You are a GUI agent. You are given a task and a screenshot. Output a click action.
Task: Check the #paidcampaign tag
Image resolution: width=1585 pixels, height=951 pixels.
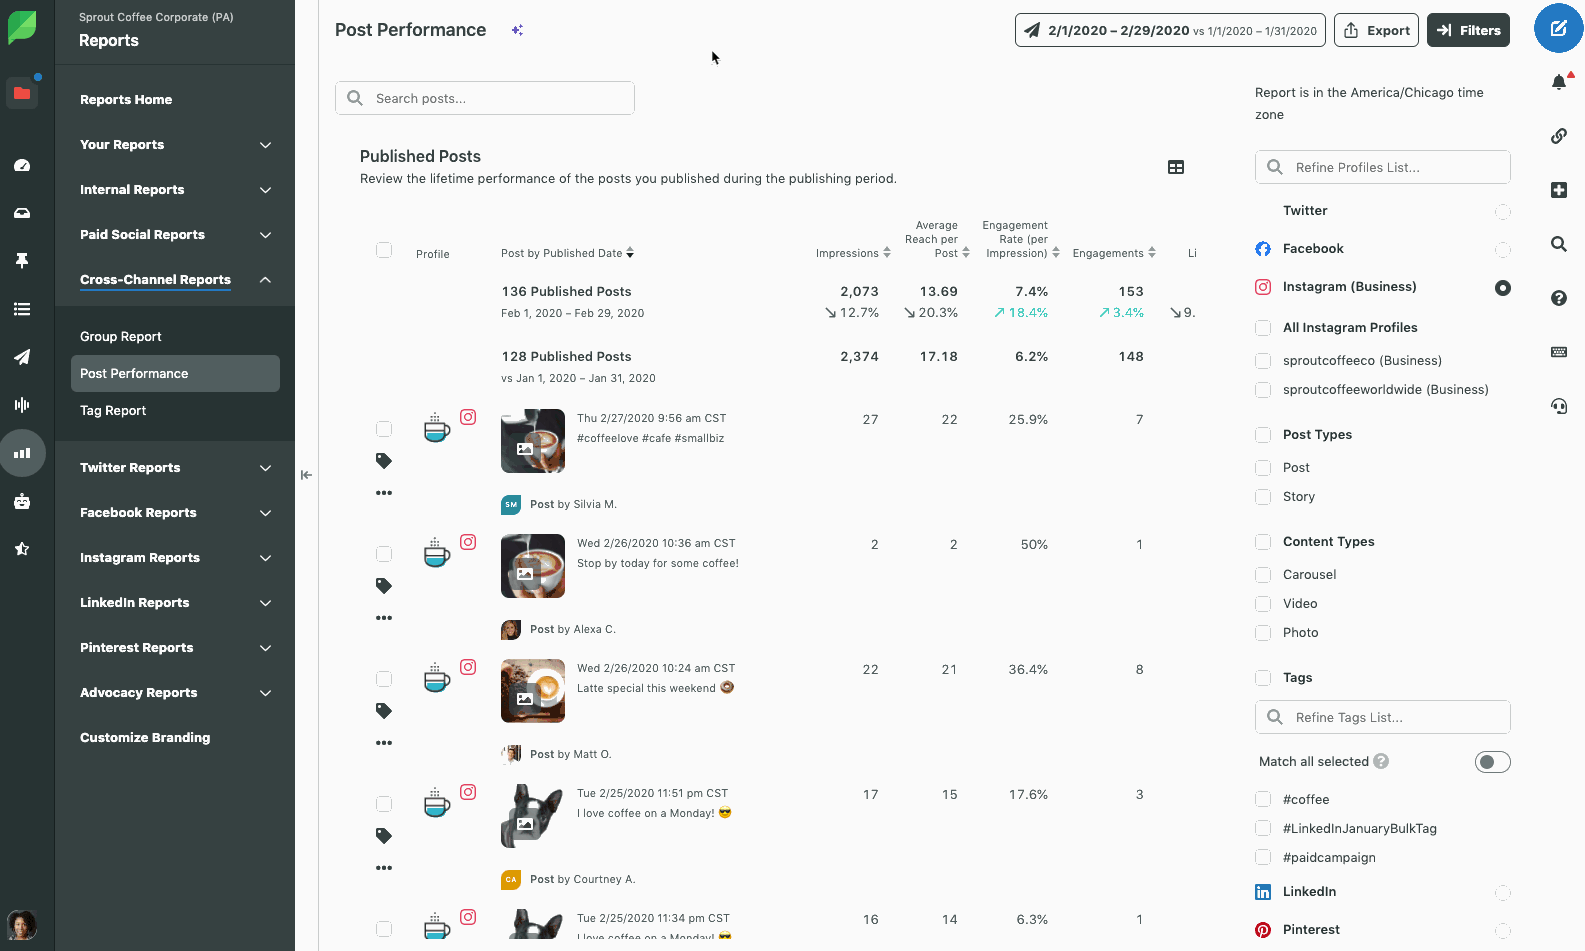tap(1263, 858)
